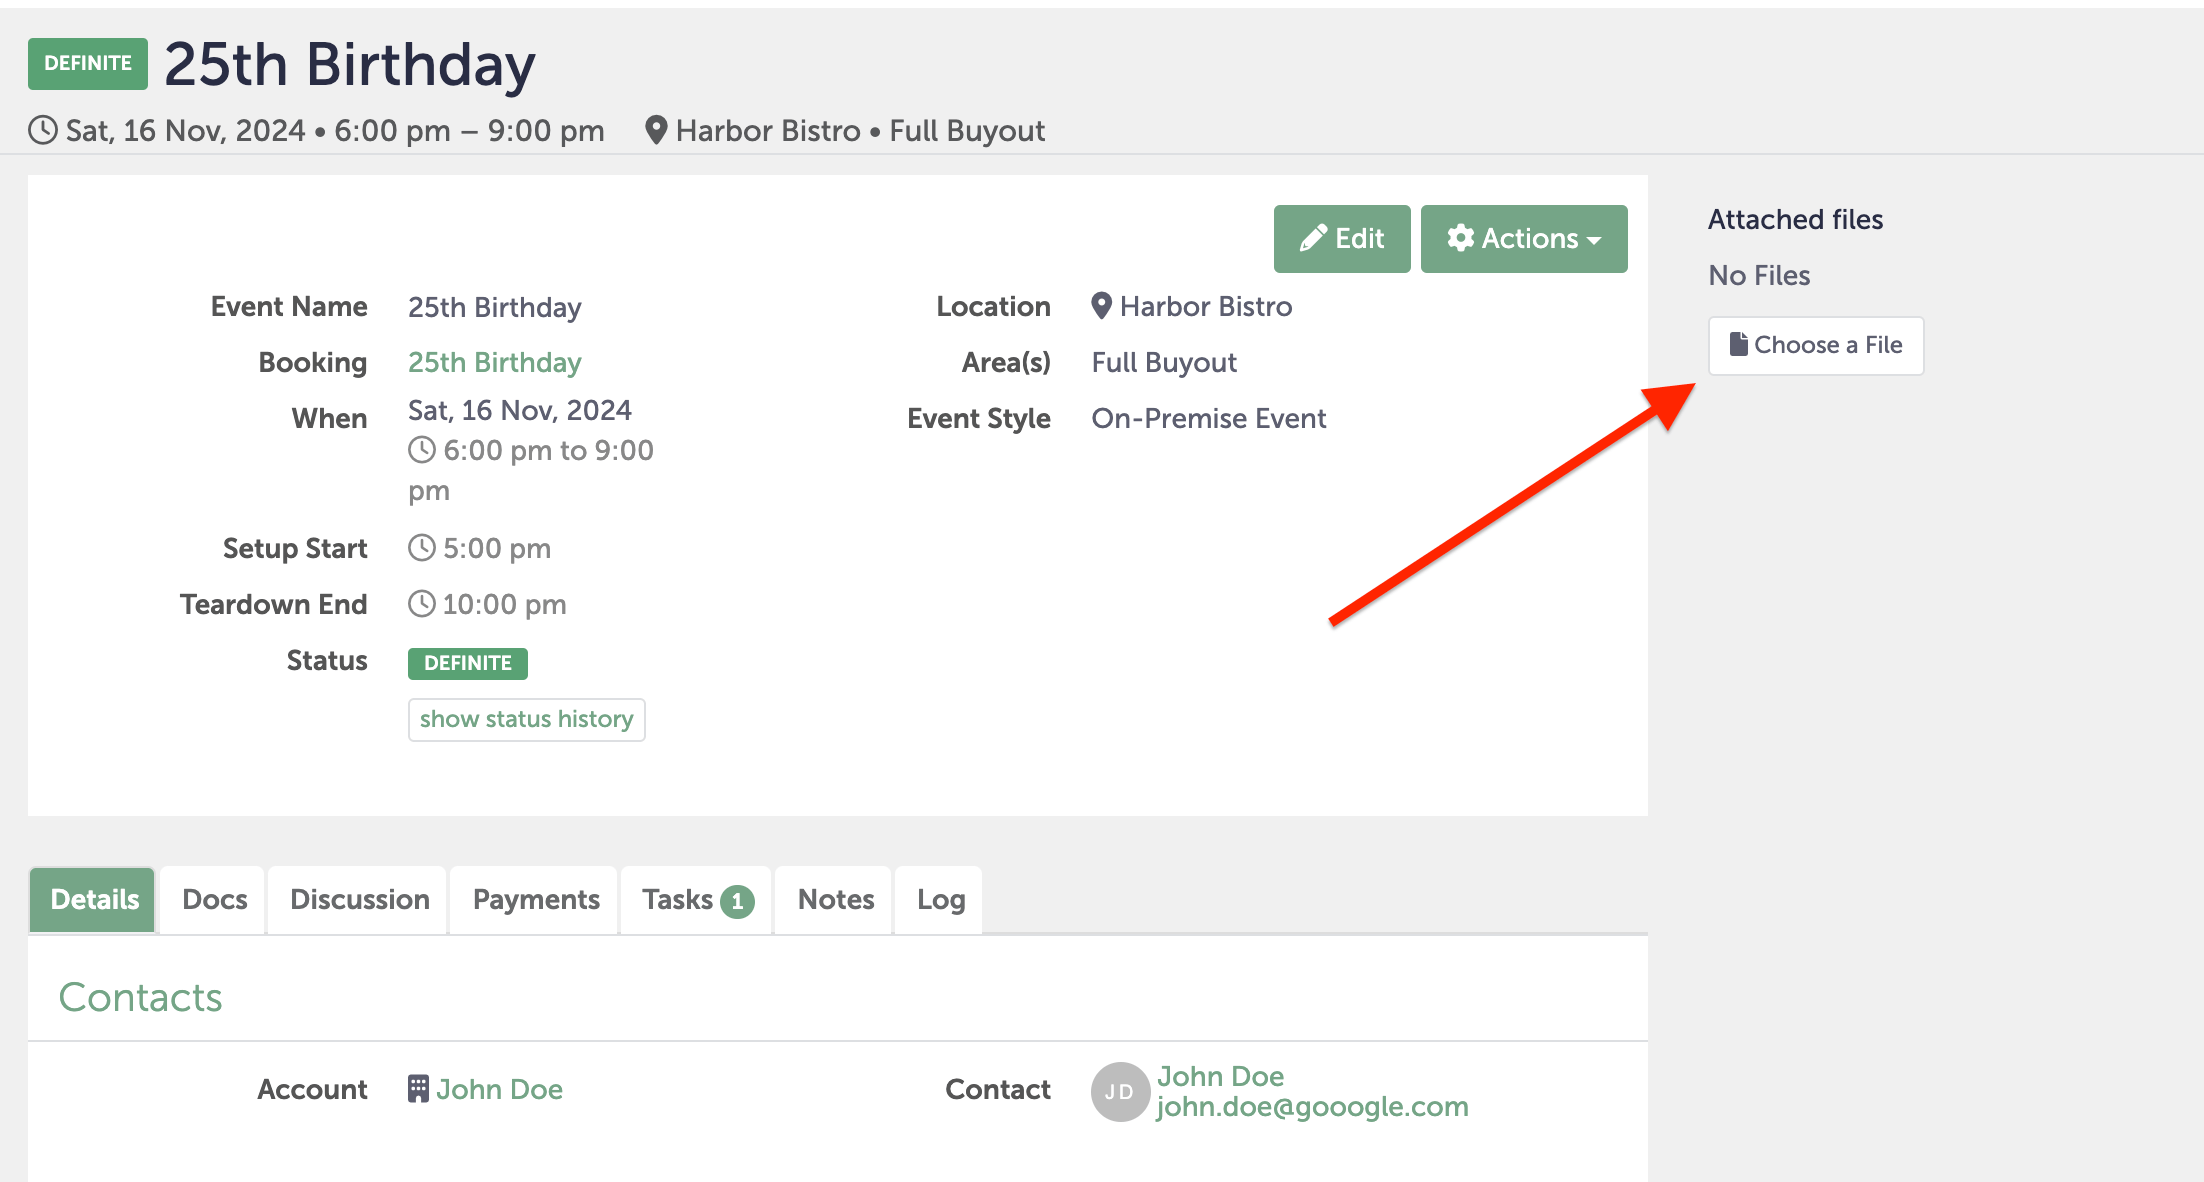Click the file icon in Choose a File
Viewport: 2204px width, 1182px height.
1739,344
